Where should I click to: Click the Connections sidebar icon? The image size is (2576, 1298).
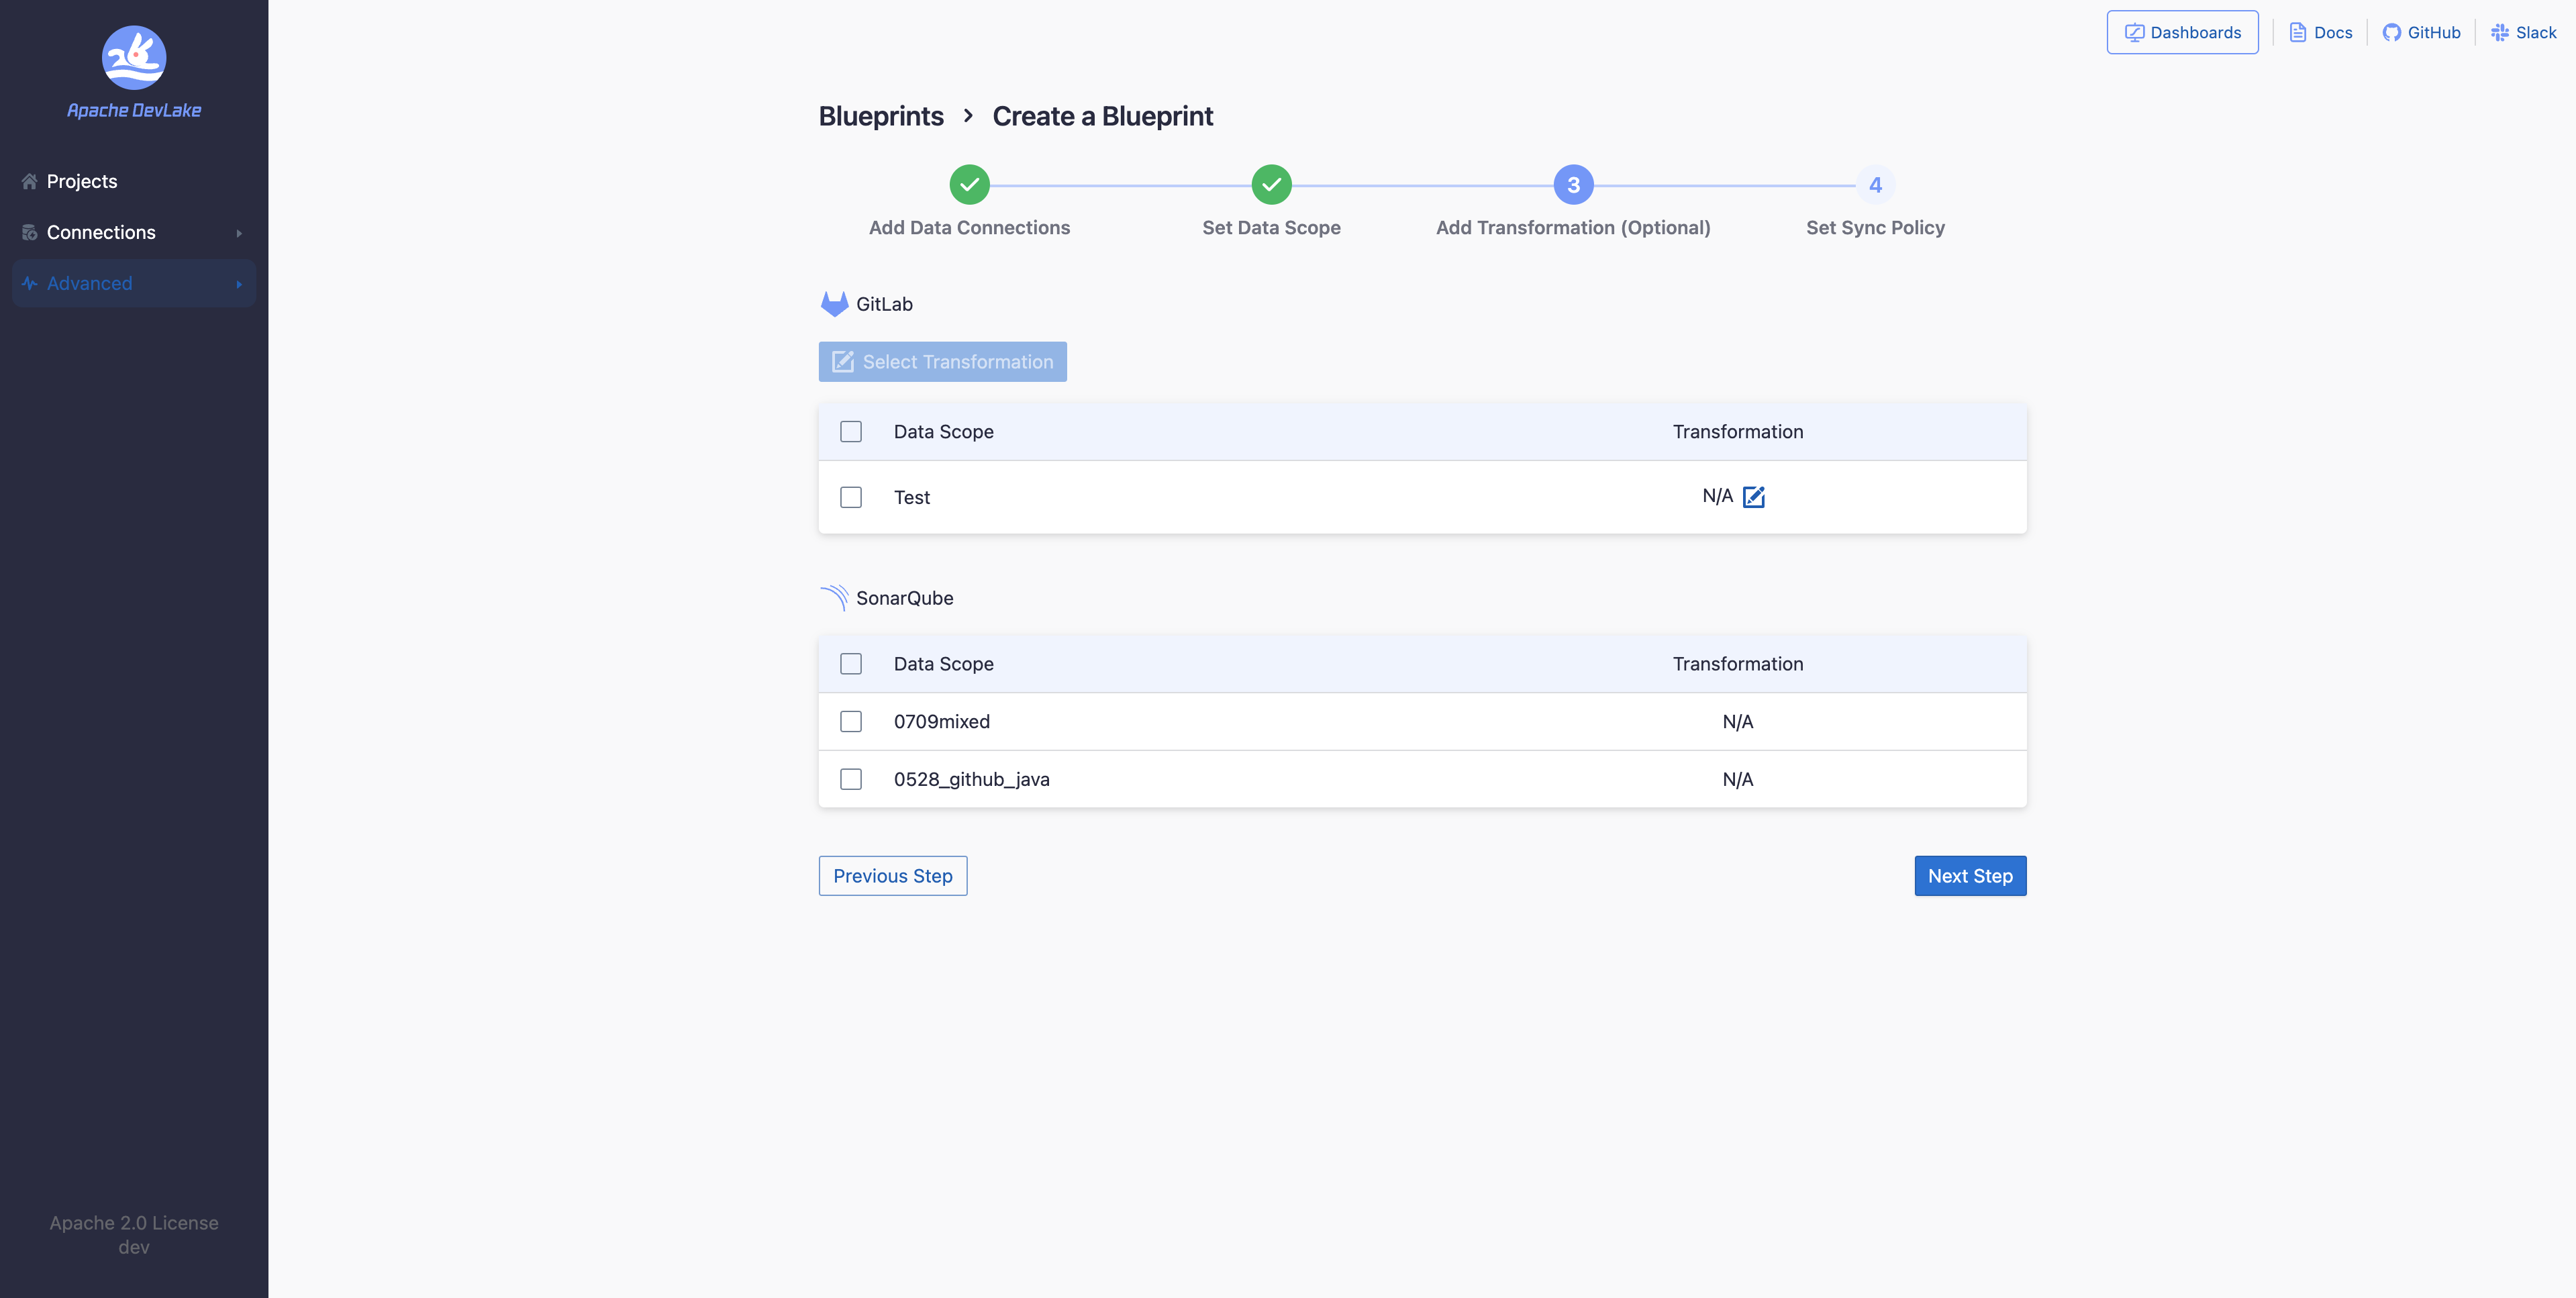[29, 232]
